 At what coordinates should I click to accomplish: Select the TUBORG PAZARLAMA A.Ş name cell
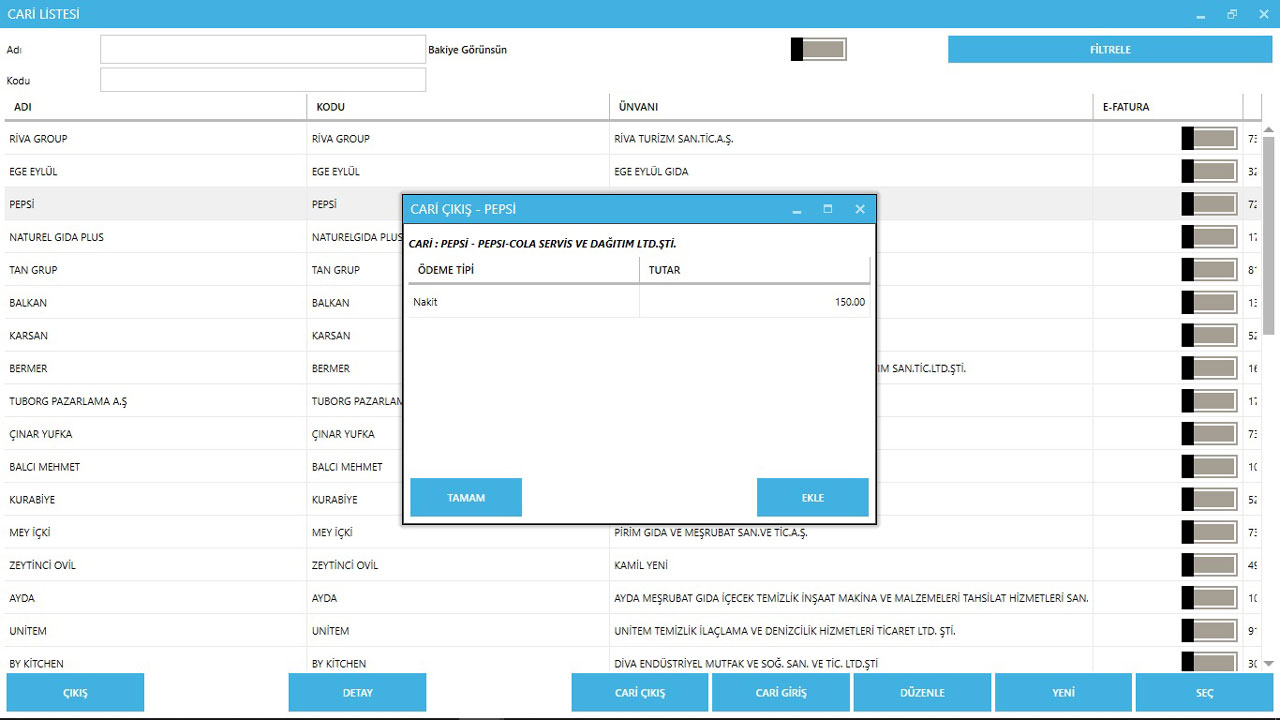[156, 401]
